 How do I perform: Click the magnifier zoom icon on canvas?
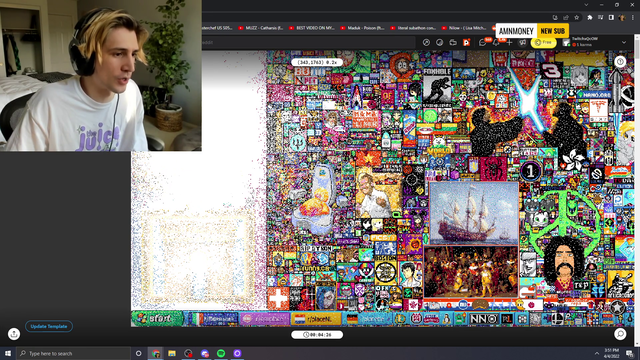click(620, 334)
